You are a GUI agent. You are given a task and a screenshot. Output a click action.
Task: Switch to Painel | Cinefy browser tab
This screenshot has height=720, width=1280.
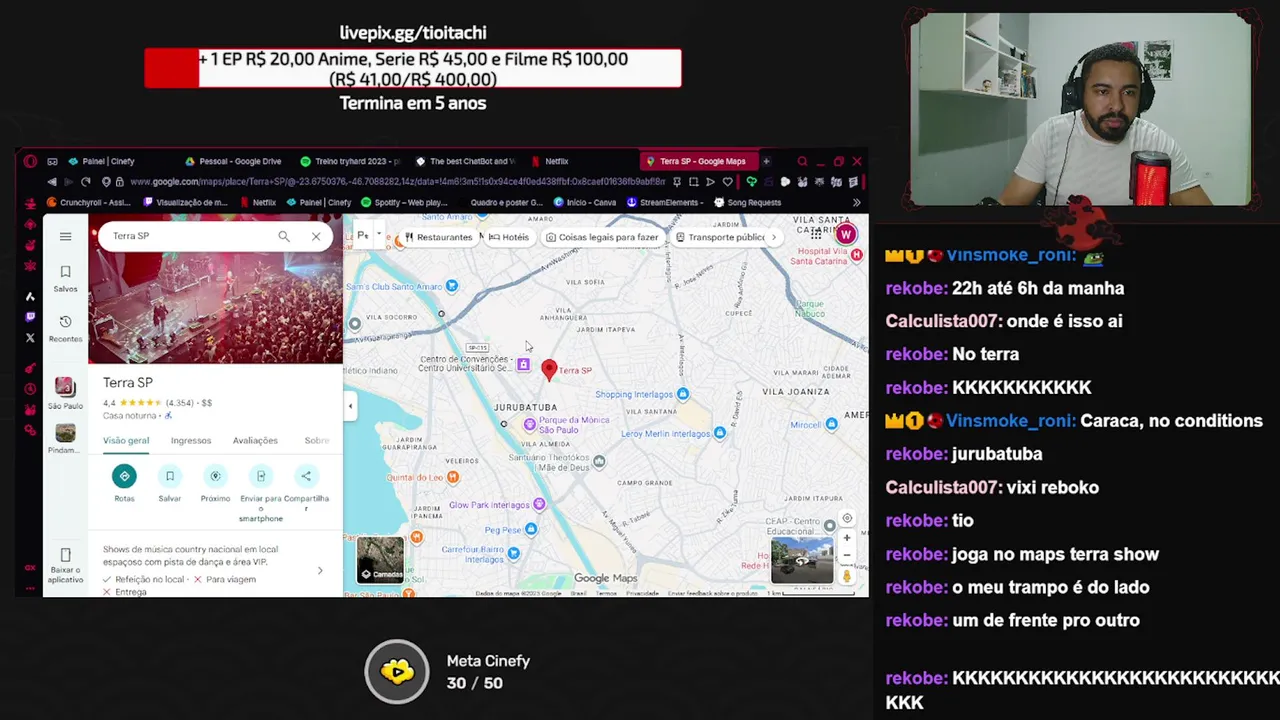(x=108, y=161)
